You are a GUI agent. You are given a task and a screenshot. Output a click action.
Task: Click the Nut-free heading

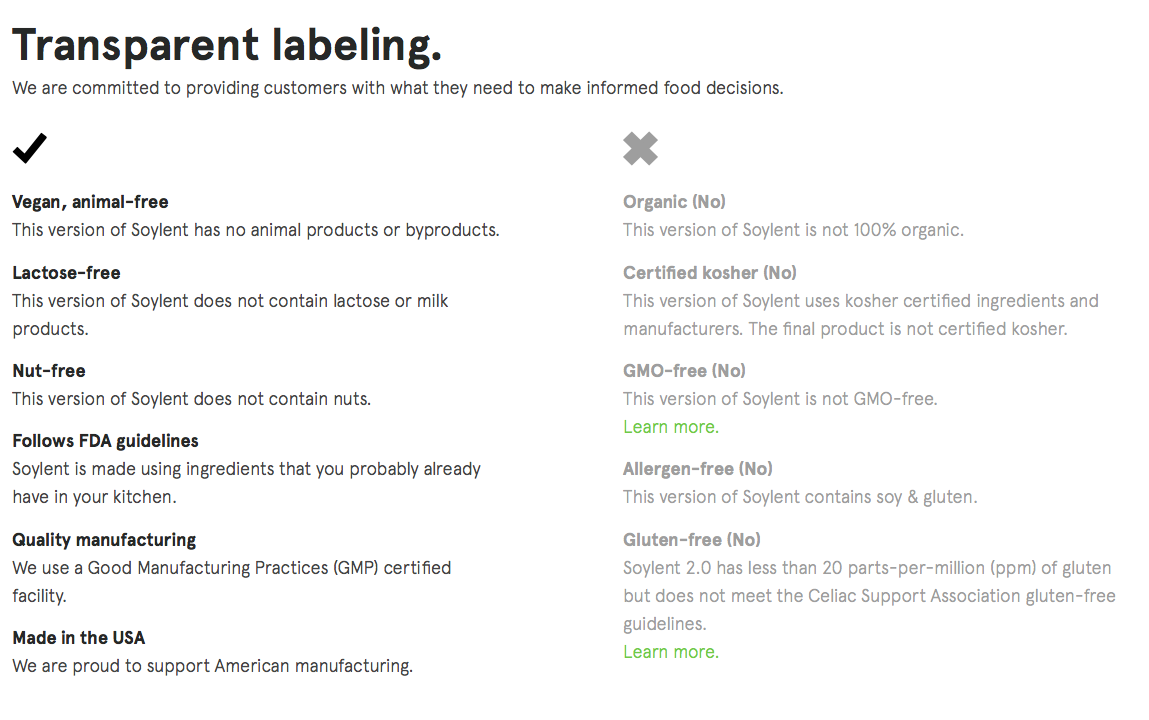pos(49,371)
